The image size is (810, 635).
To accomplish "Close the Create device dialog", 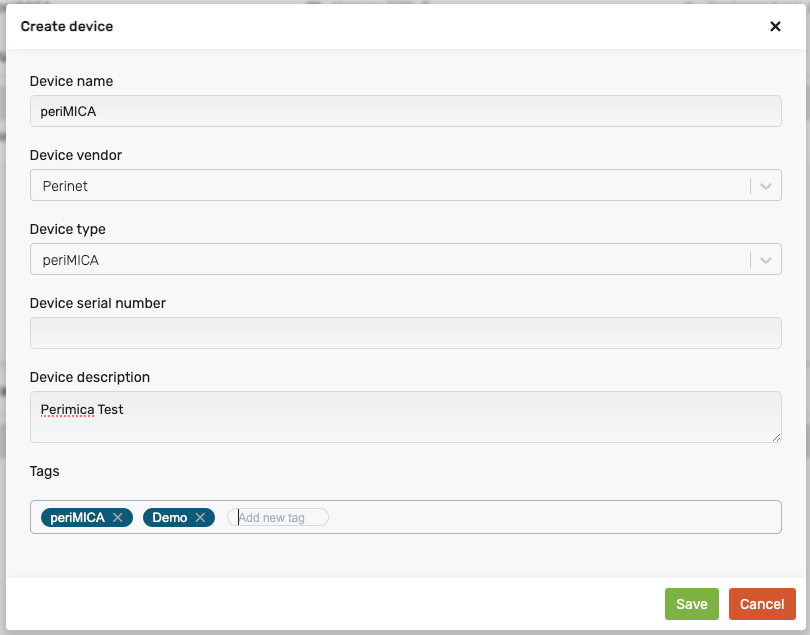I will pyautogui.click(x=775, y=27).
